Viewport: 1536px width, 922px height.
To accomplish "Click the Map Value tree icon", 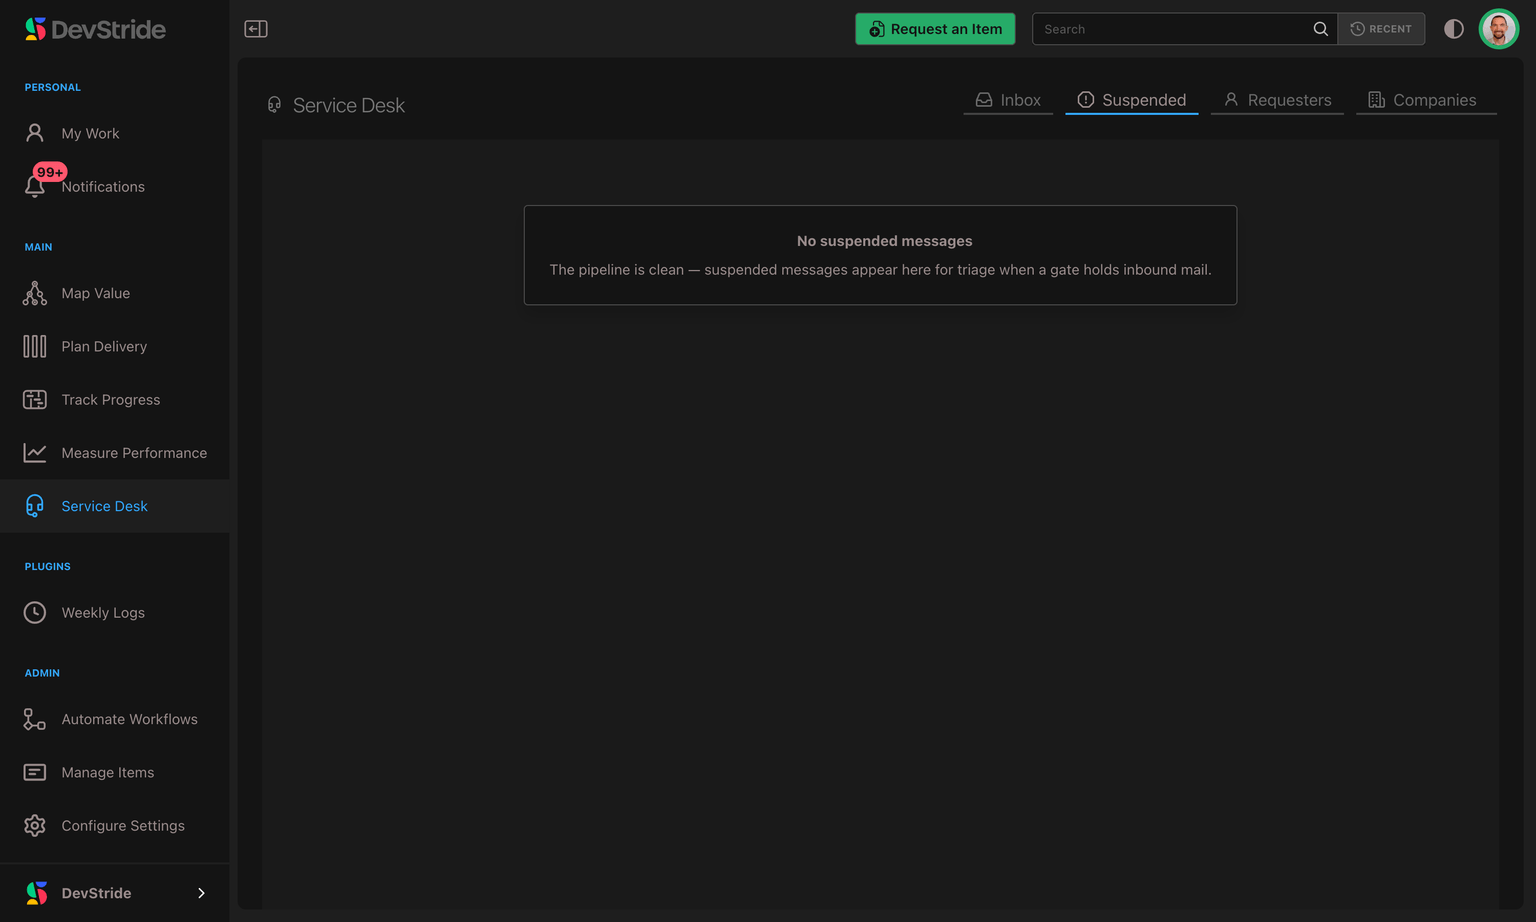I will pos(35,293).
